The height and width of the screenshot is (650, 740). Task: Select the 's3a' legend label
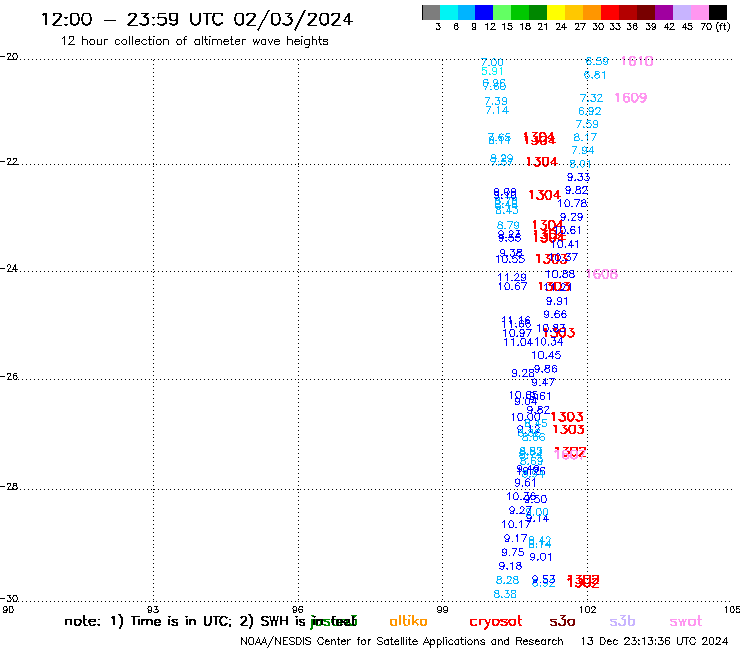(x=562, y=621)
